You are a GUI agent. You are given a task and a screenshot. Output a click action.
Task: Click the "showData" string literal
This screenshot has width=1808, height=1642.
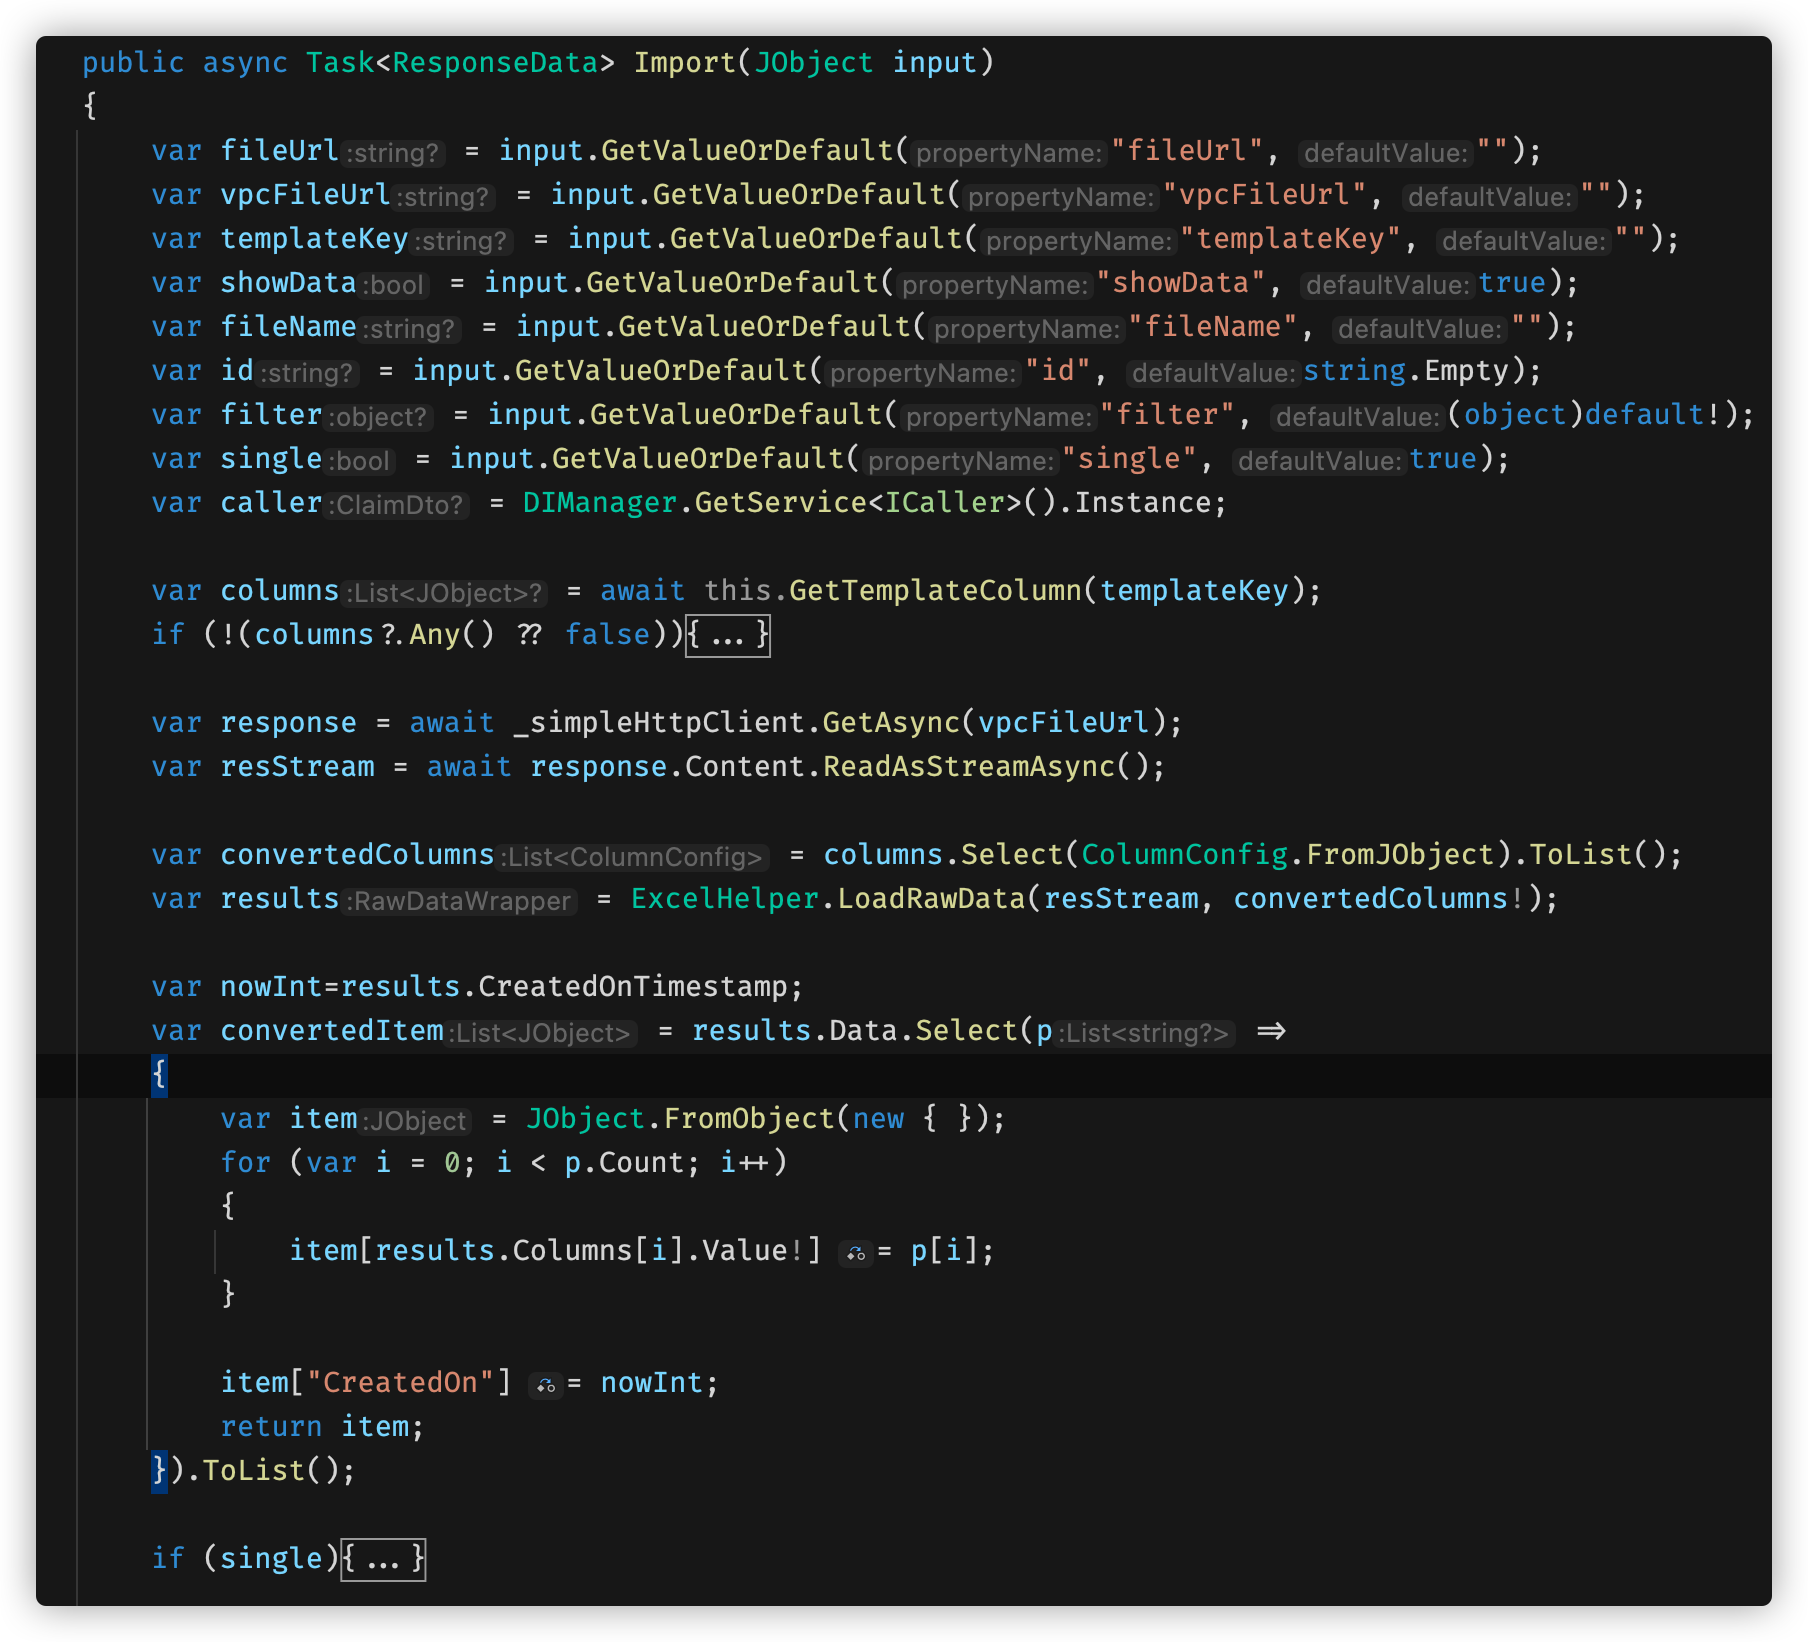tap(1182, 282)
